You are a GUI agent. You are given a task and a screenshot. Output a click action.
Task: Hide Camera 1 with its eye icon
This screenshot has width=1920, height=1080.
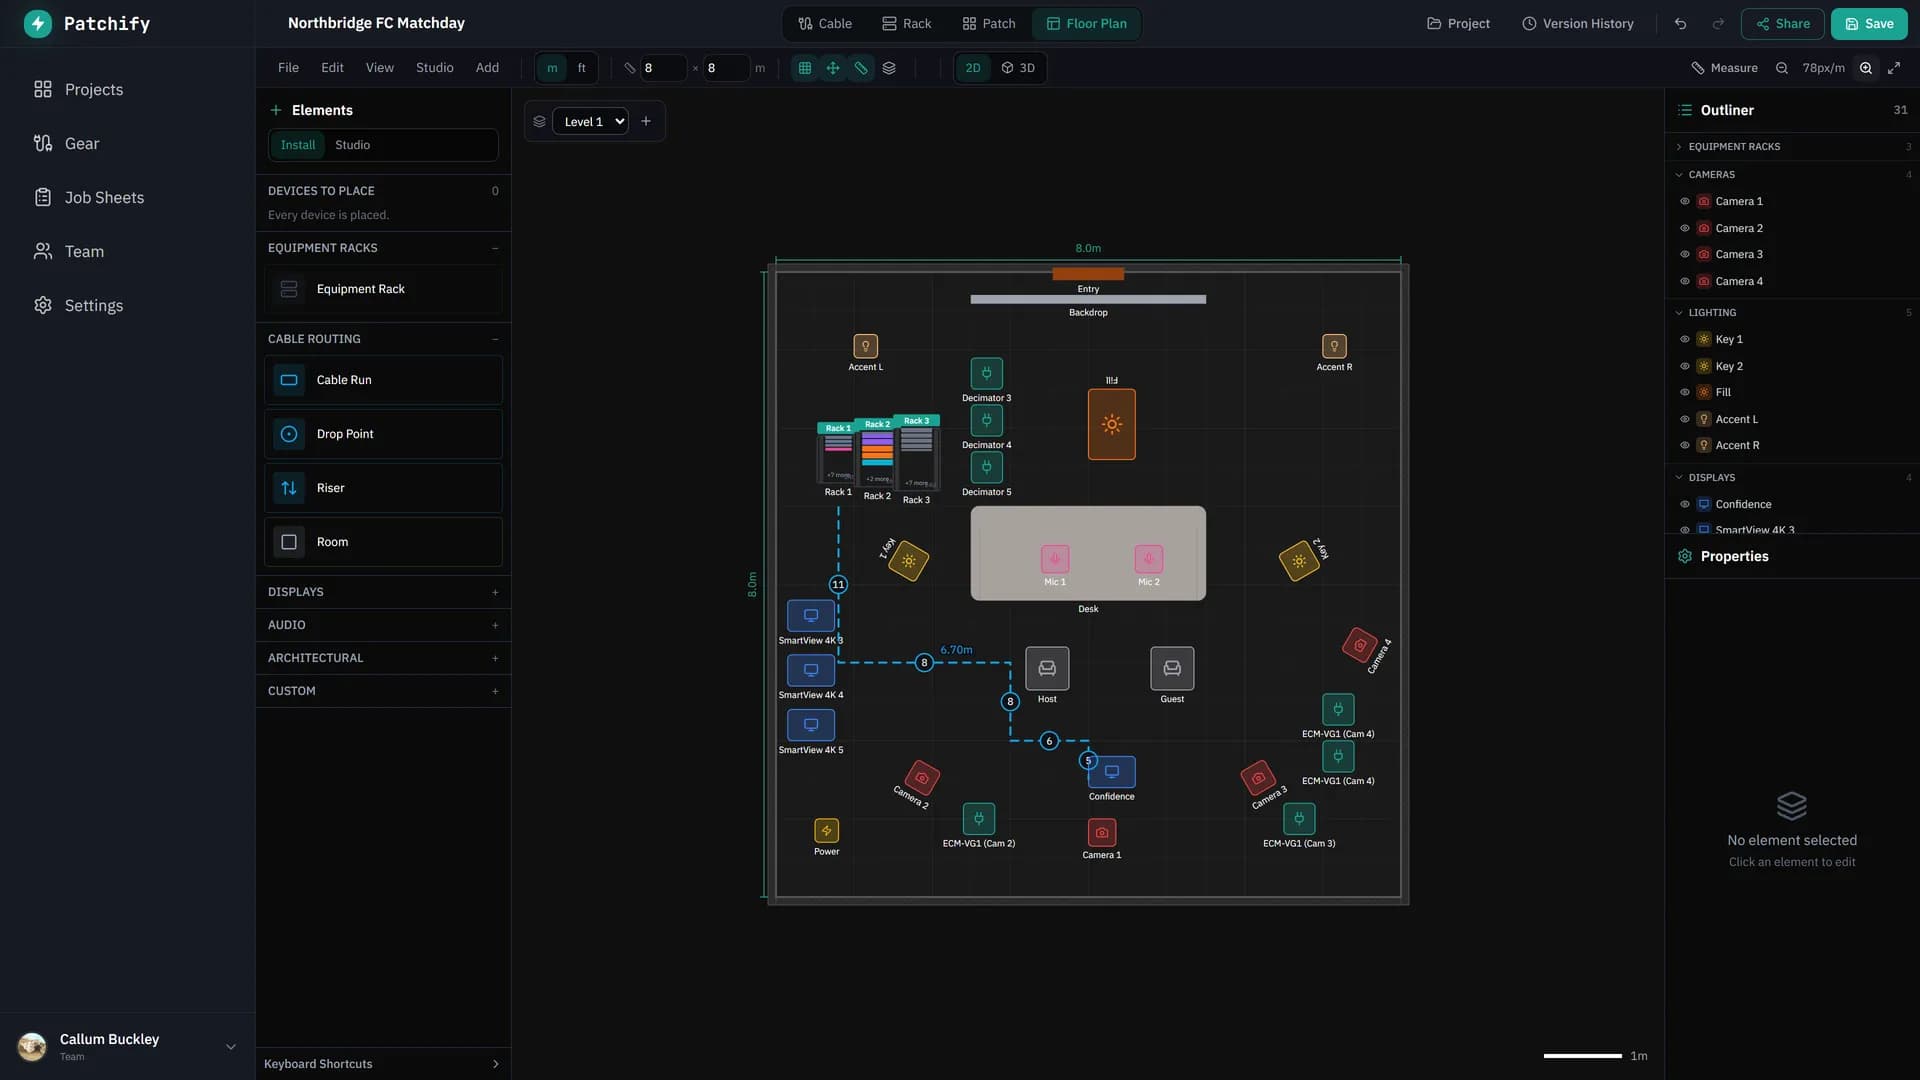tap(1685, 202)
